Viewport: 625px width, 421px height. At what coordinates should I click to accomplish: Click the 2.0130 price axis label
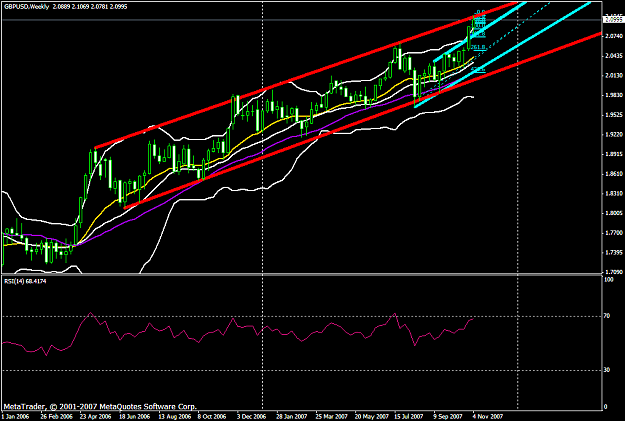coord(614,75)
